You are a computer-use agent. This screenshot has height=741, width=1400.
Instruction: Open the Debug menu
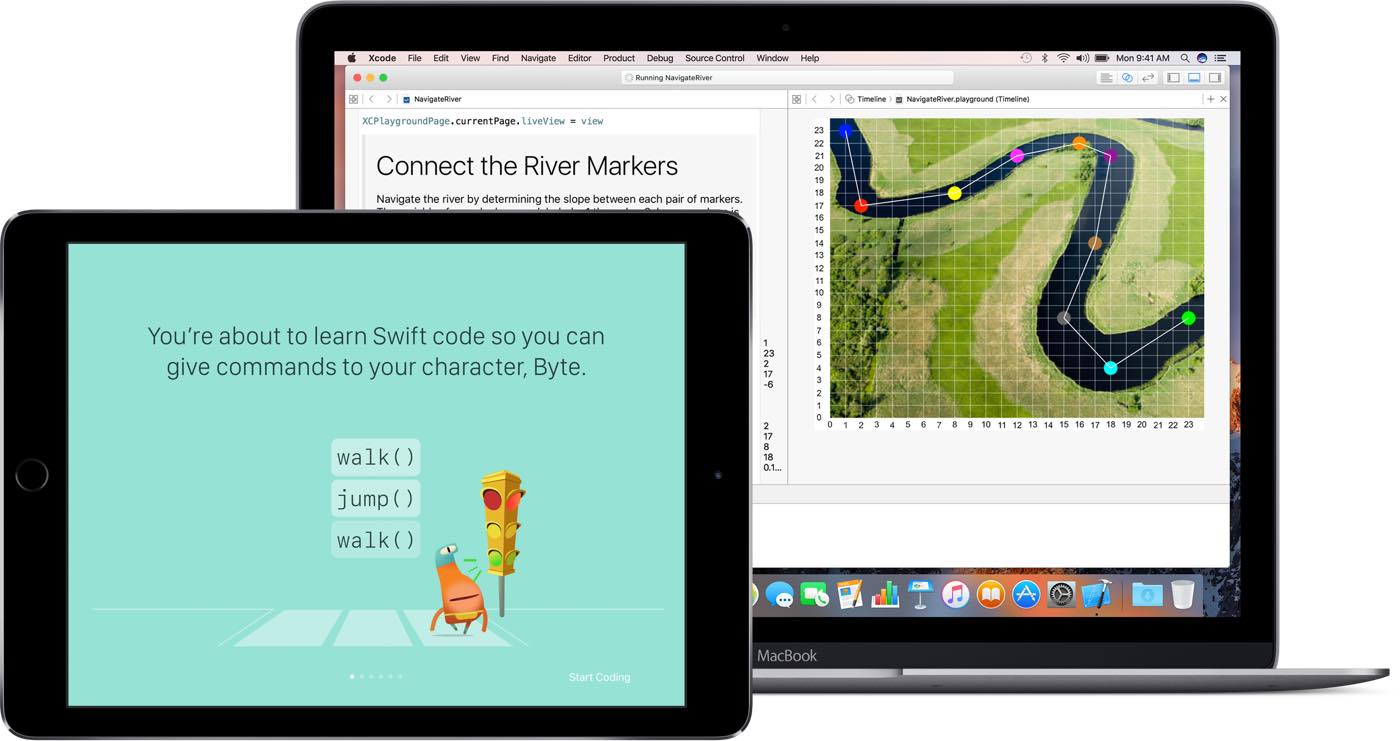coord(660,58)
